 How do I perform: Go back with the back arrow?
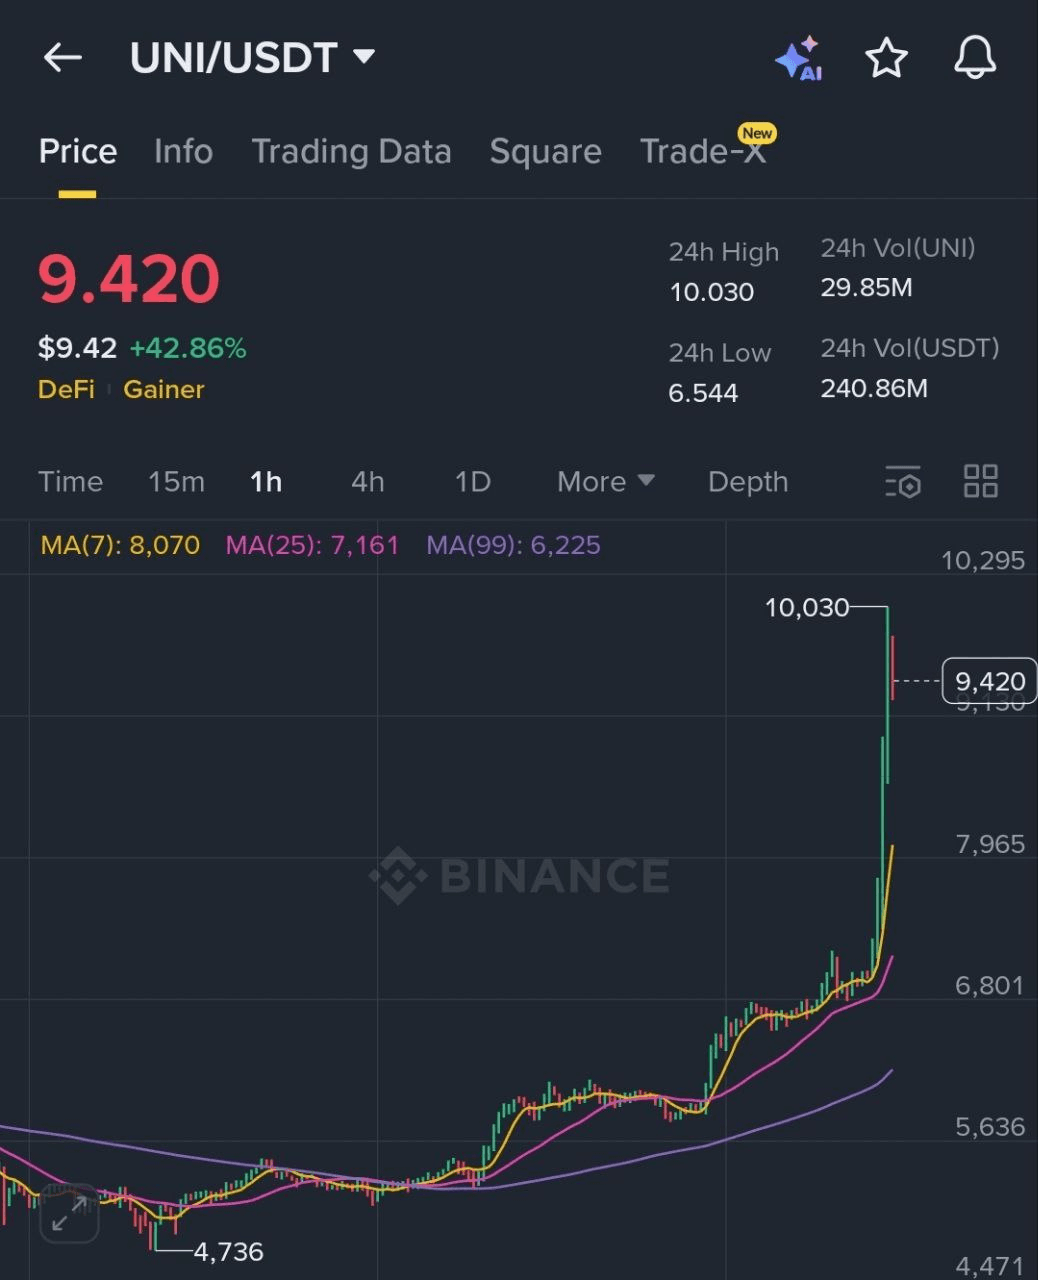(x=62, y=57)
